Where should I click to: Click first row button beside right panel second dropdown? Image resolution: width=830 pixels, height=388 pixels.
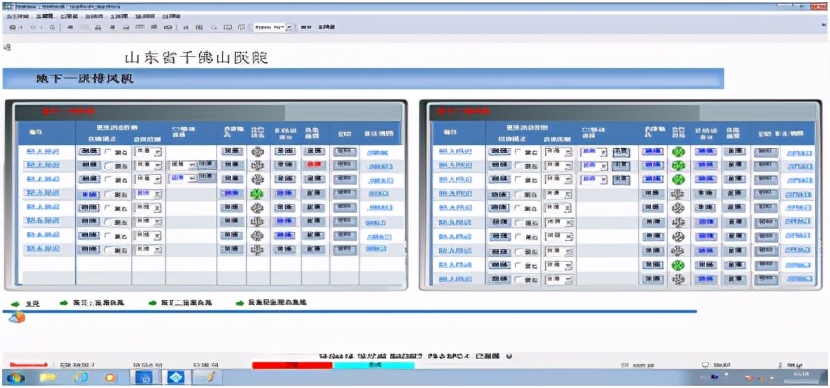621,152
